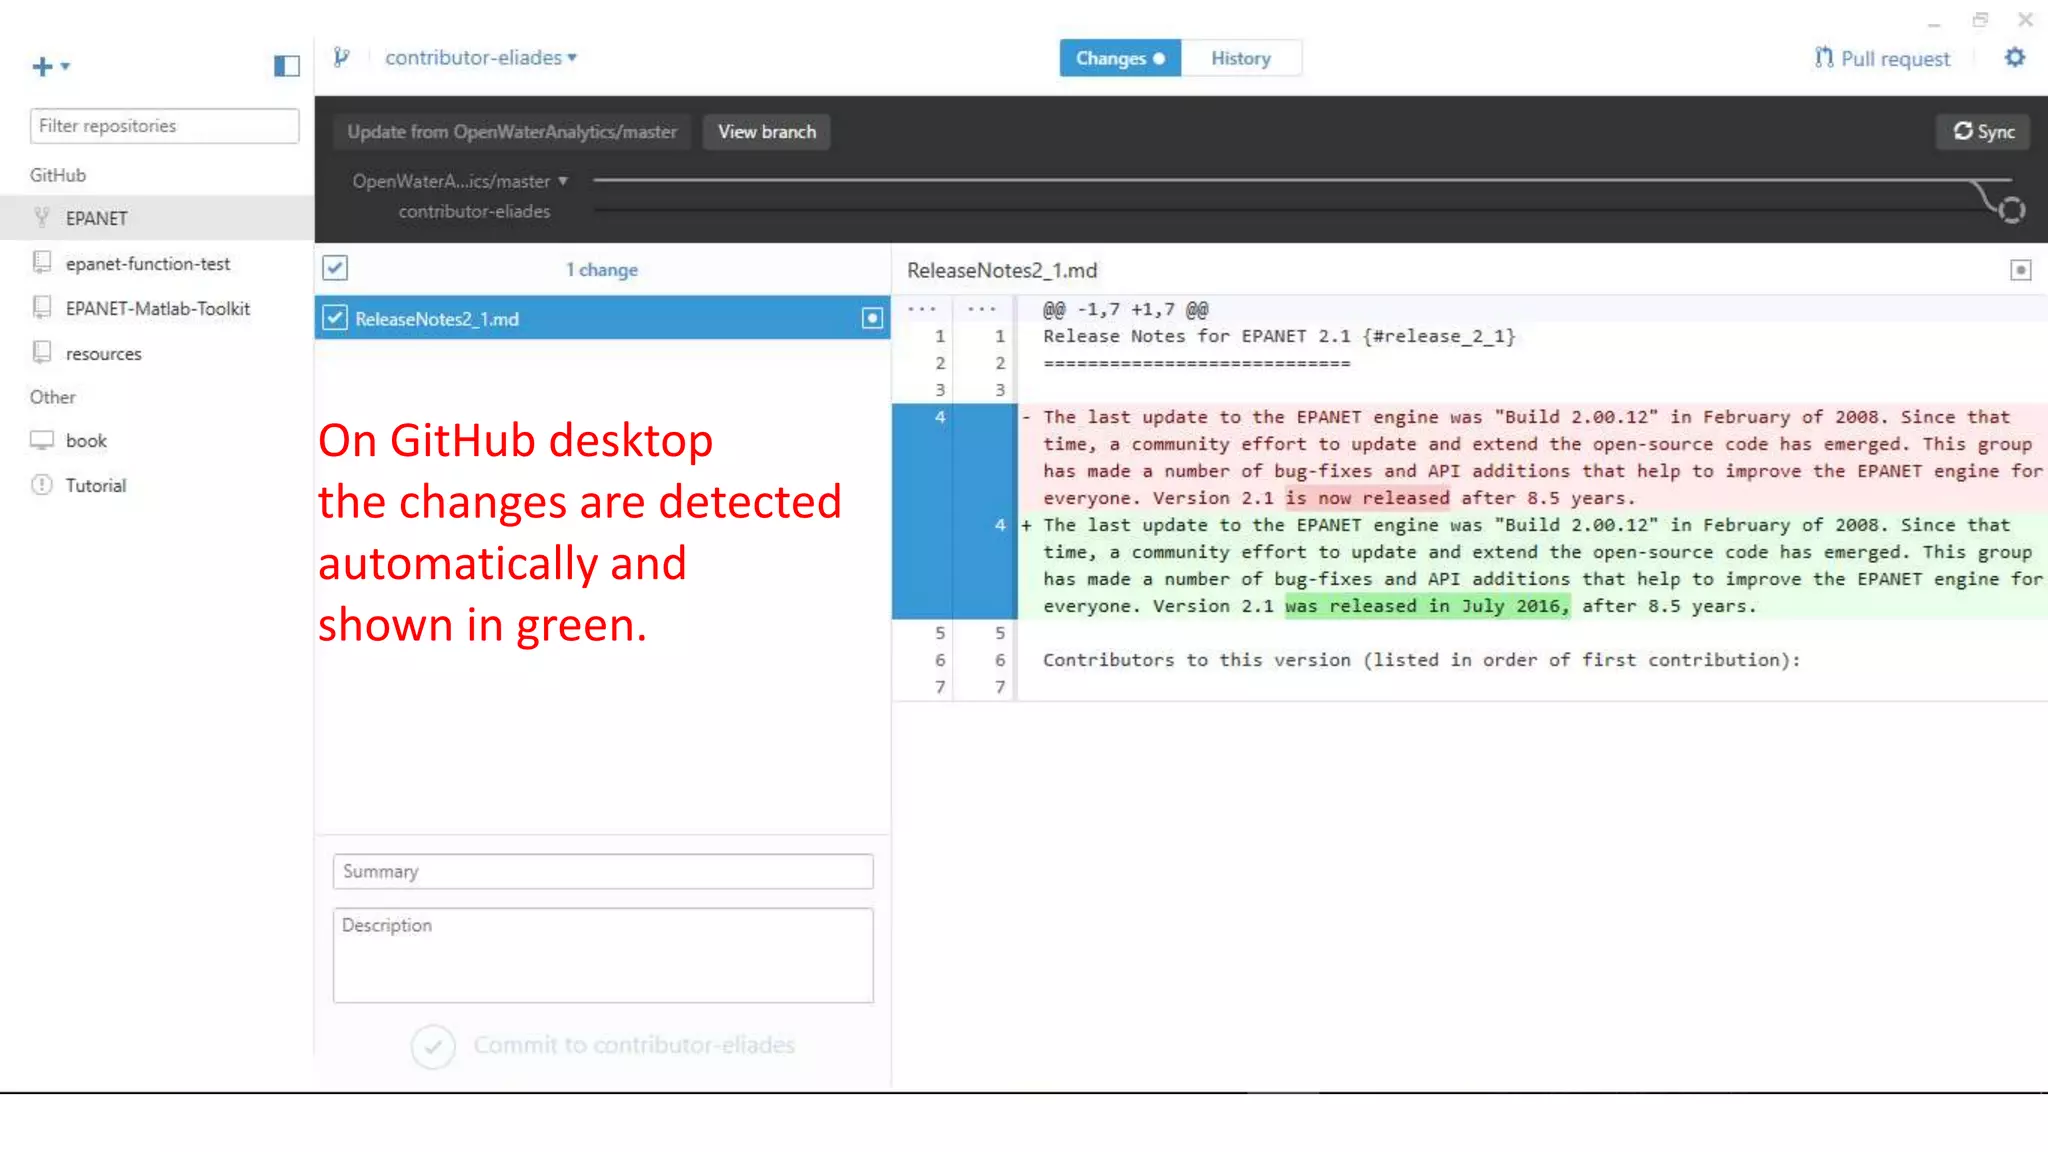This screenshot has height=1152, width=2048.
Task: Select the ReleaseNotes2_1.md changed file row
Action: 603,318
